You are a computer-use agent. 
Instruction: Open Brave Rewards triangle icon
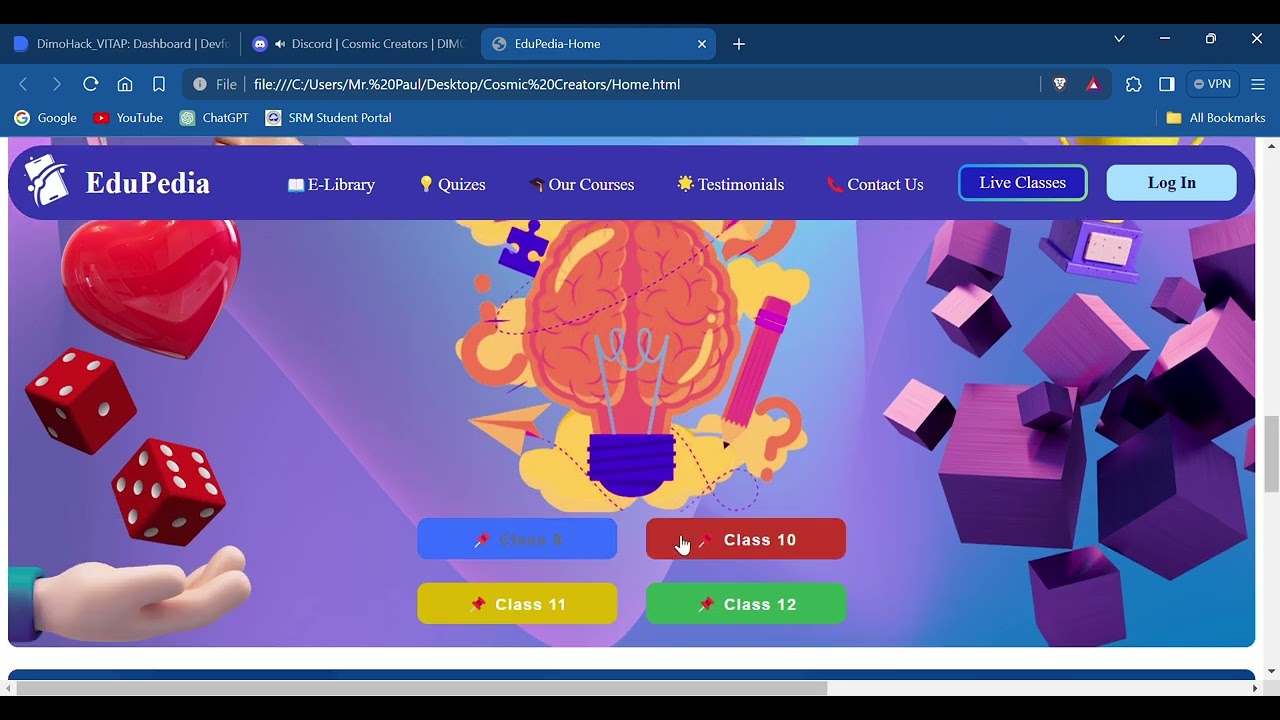(x=1093, y=84)
